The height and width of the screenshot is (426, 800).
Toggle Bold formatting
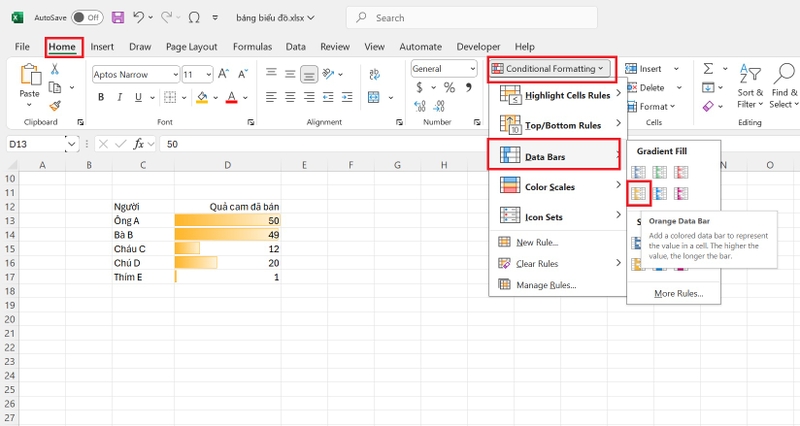click(101, 97)
